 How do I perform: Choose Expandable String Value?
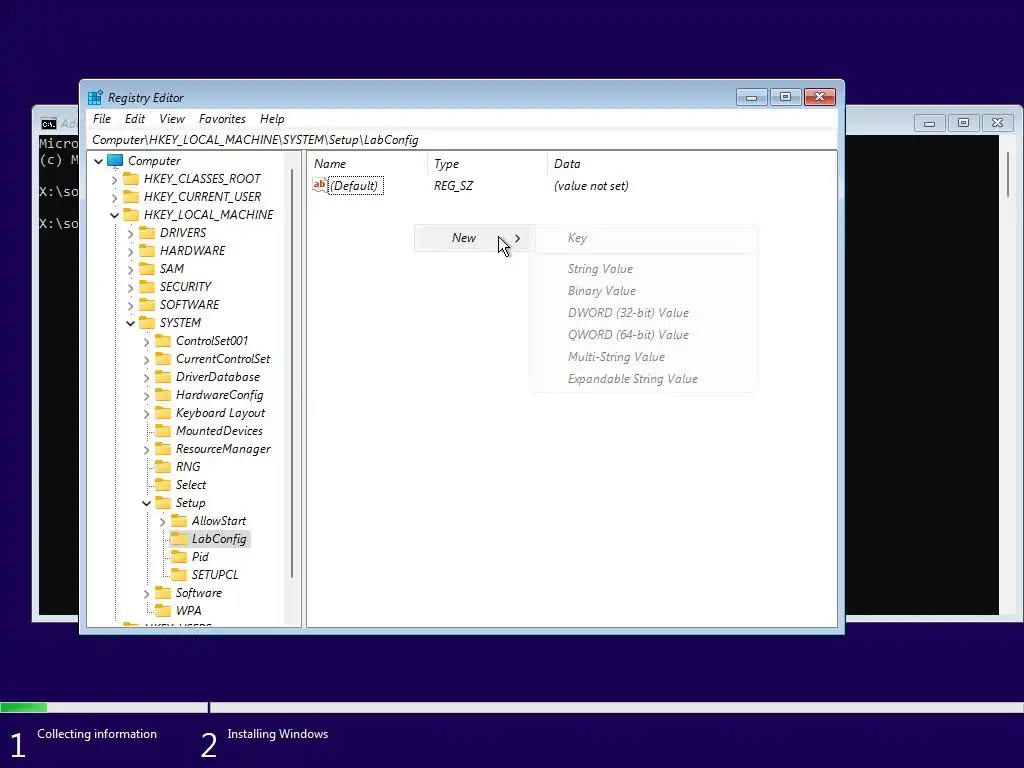click(x=643, y=379)
